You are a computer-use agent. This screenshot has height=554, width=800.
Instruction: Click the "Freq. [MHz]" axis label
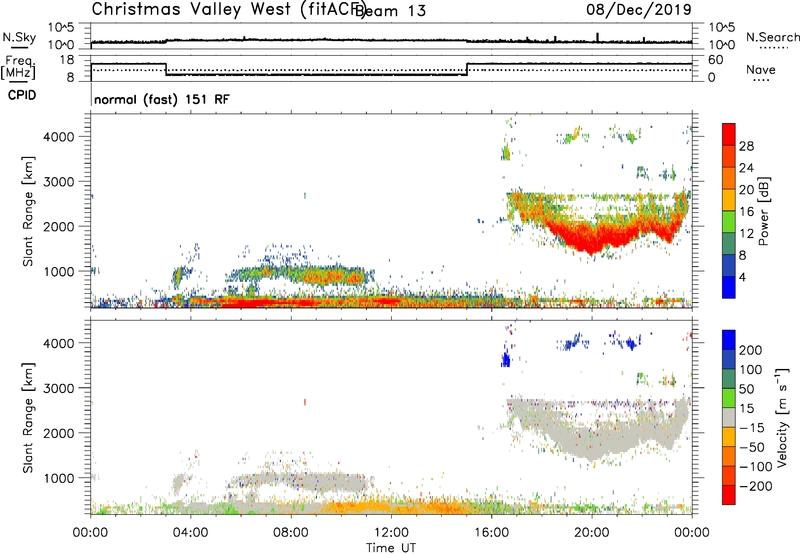pos(18,68)
